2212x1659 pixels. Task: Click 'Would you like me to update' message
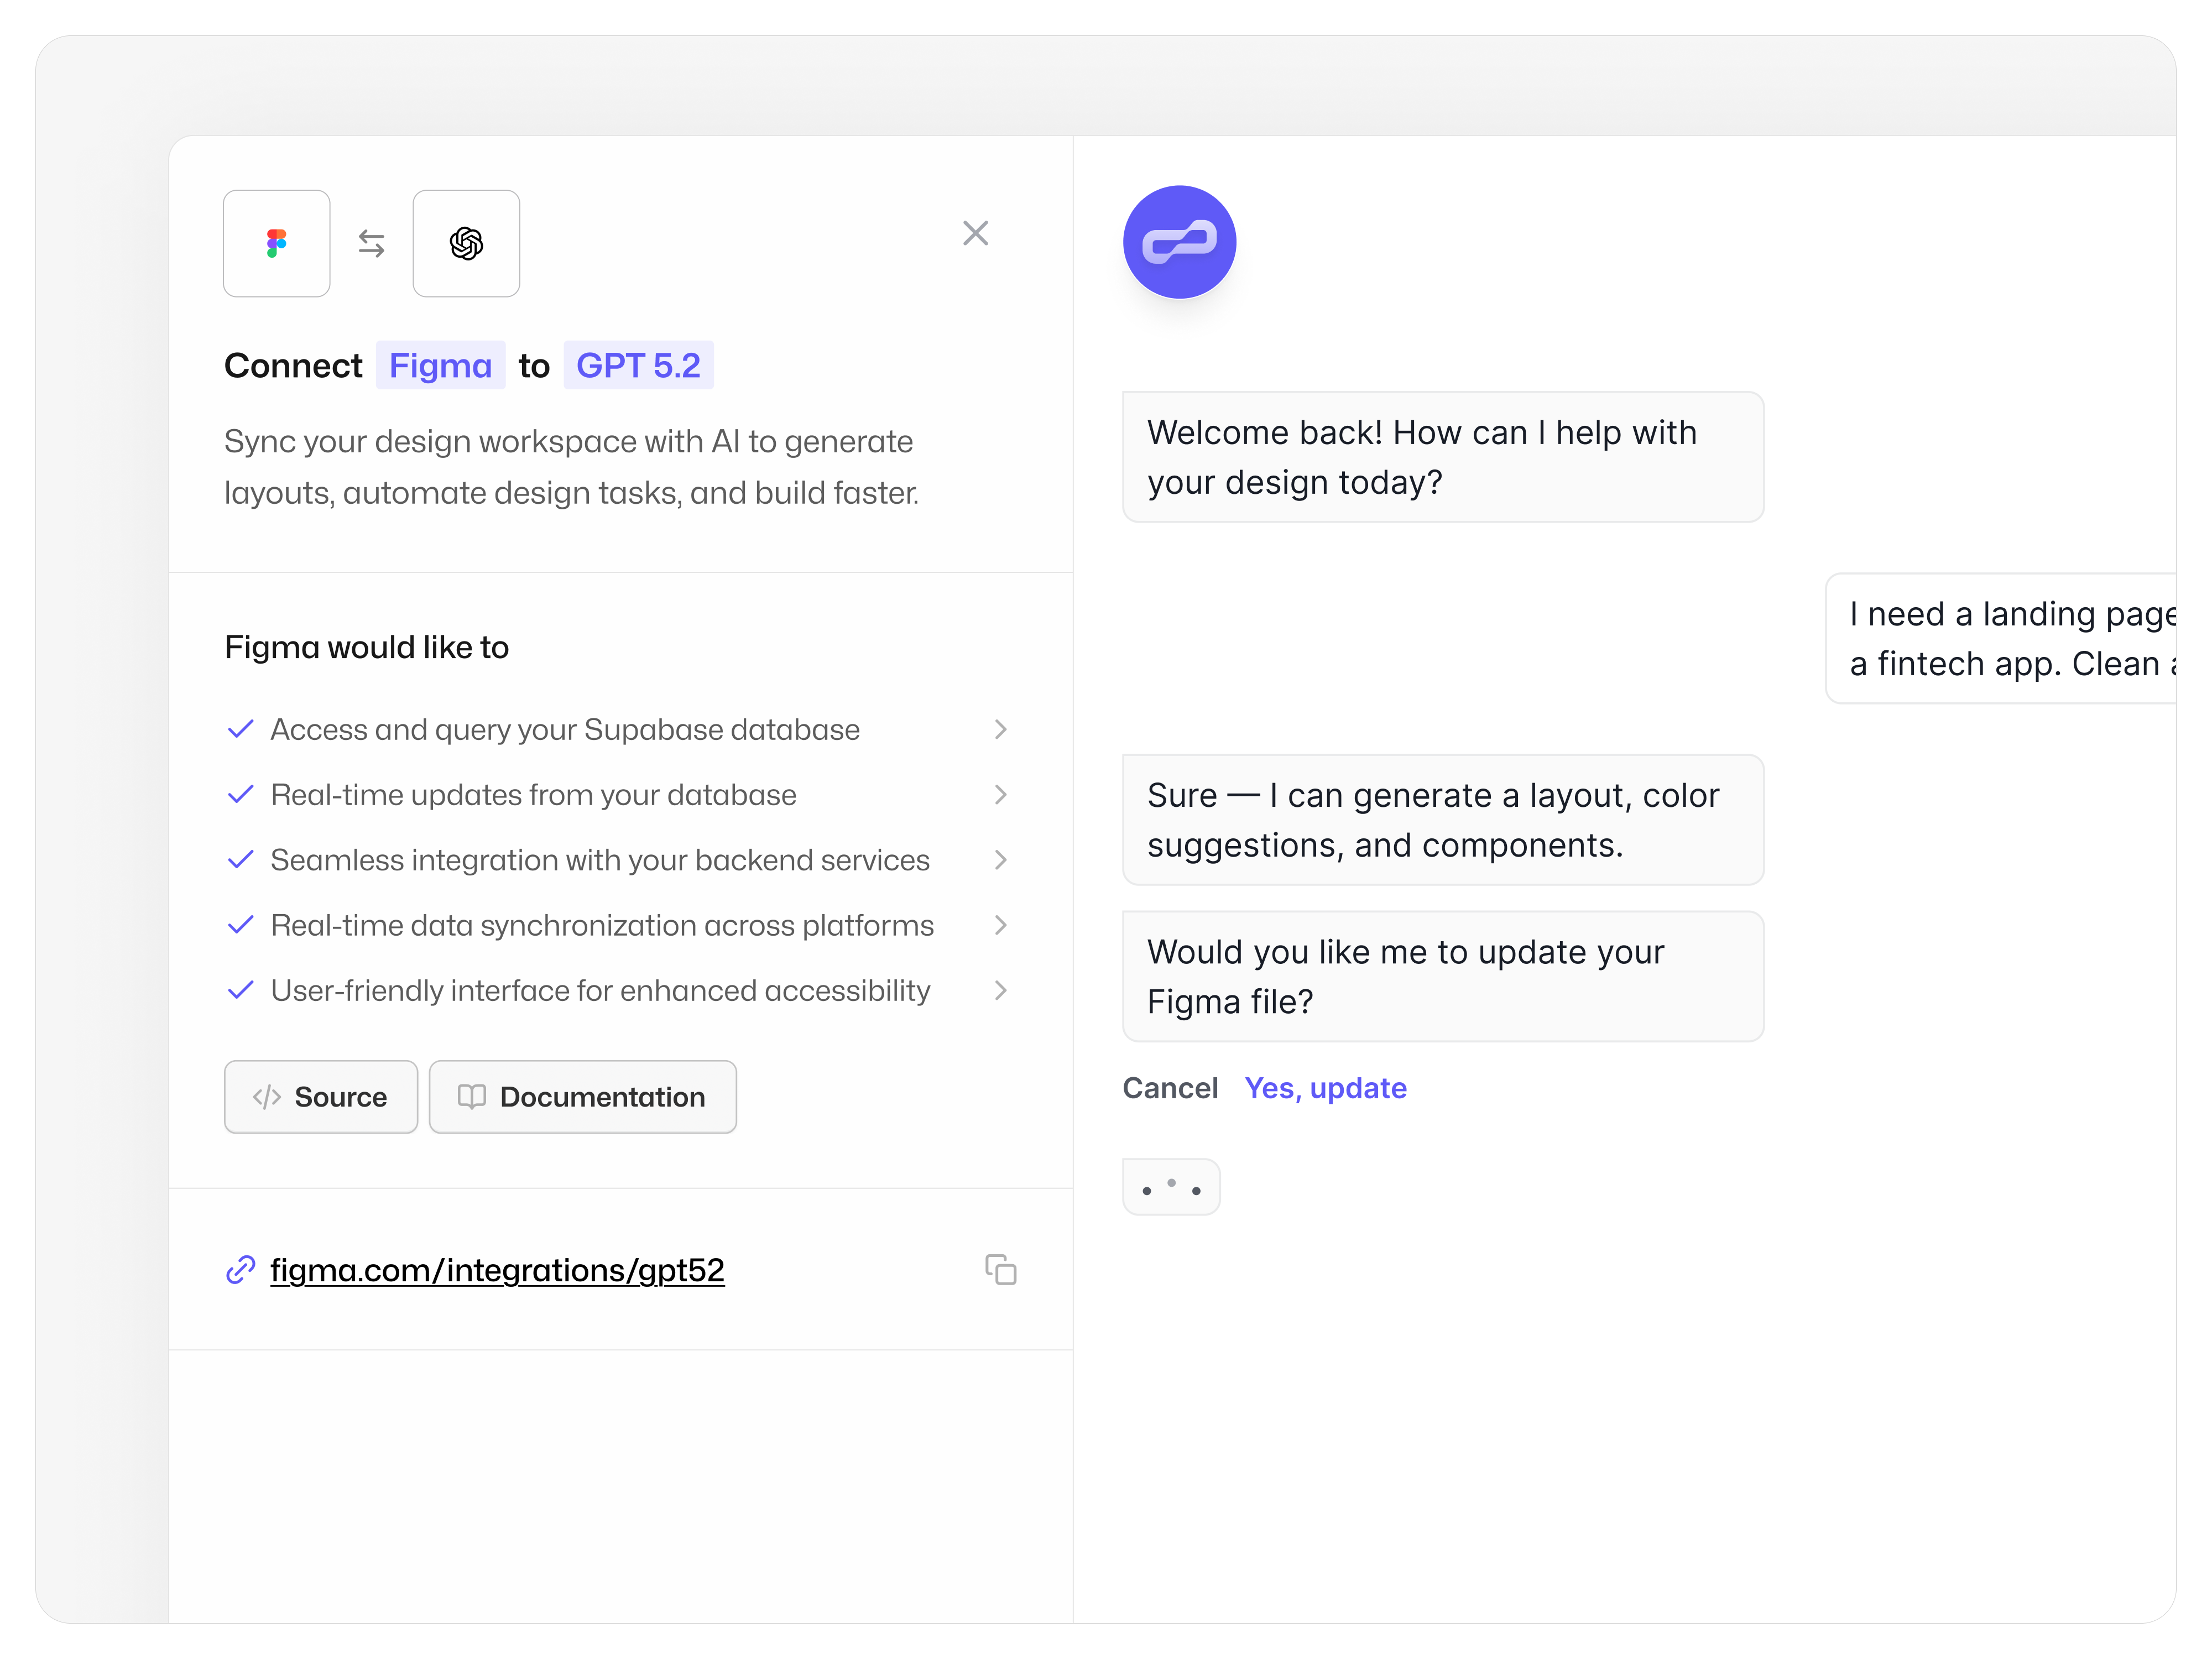tap(1443, 976)
